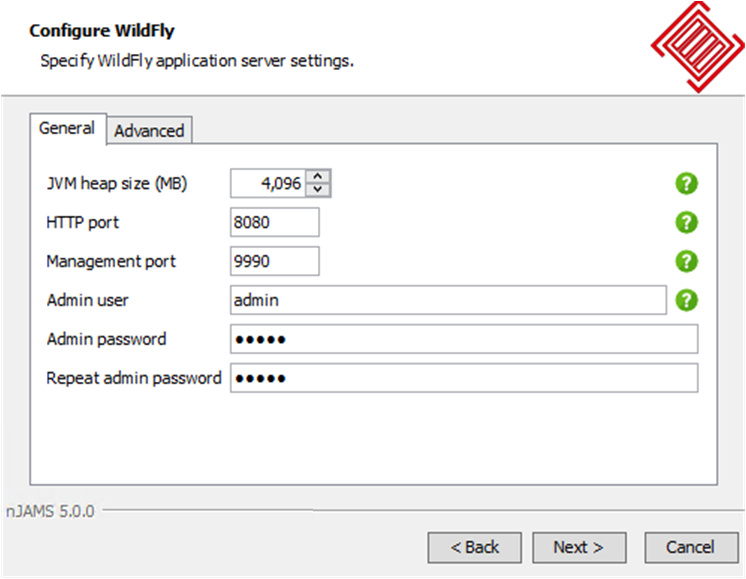Click the 'HTTP port' label
This screenshot has width=746, height=579.
tap(82, 223)
